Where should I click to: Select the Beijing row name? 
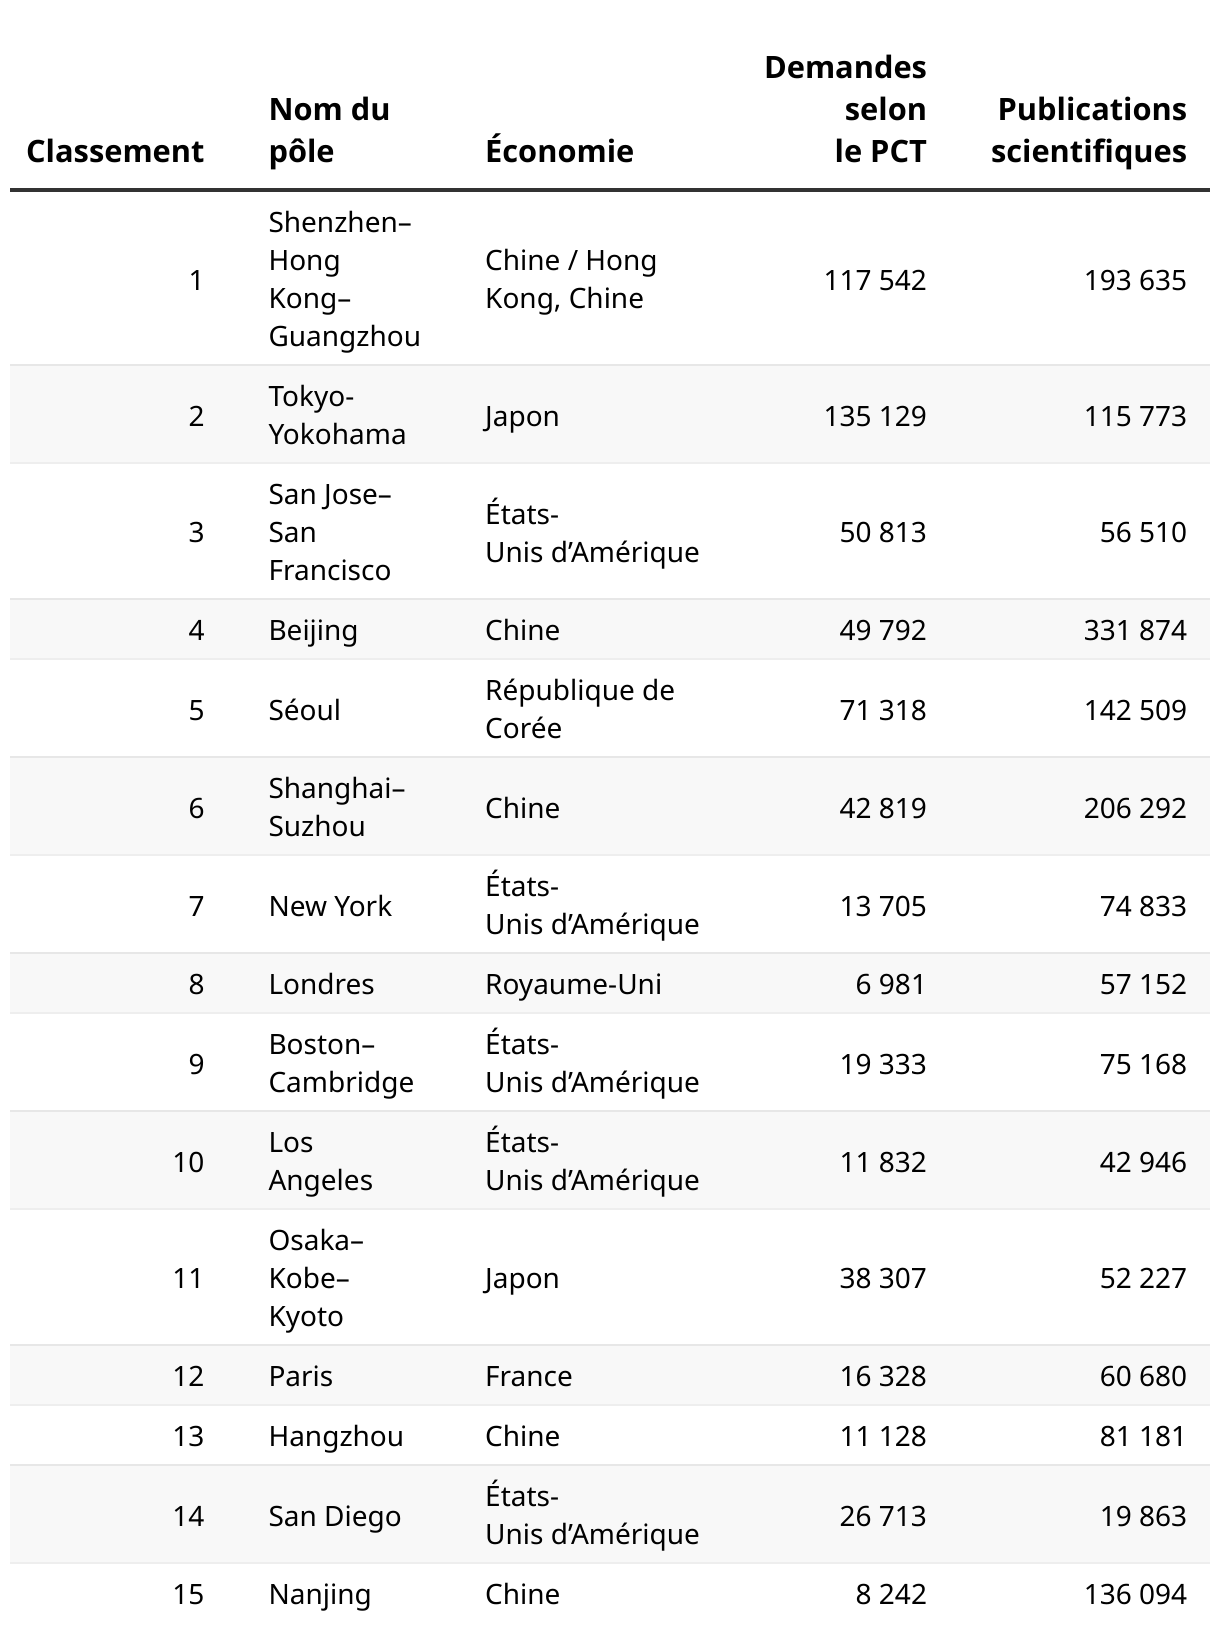tap(313, 630)
